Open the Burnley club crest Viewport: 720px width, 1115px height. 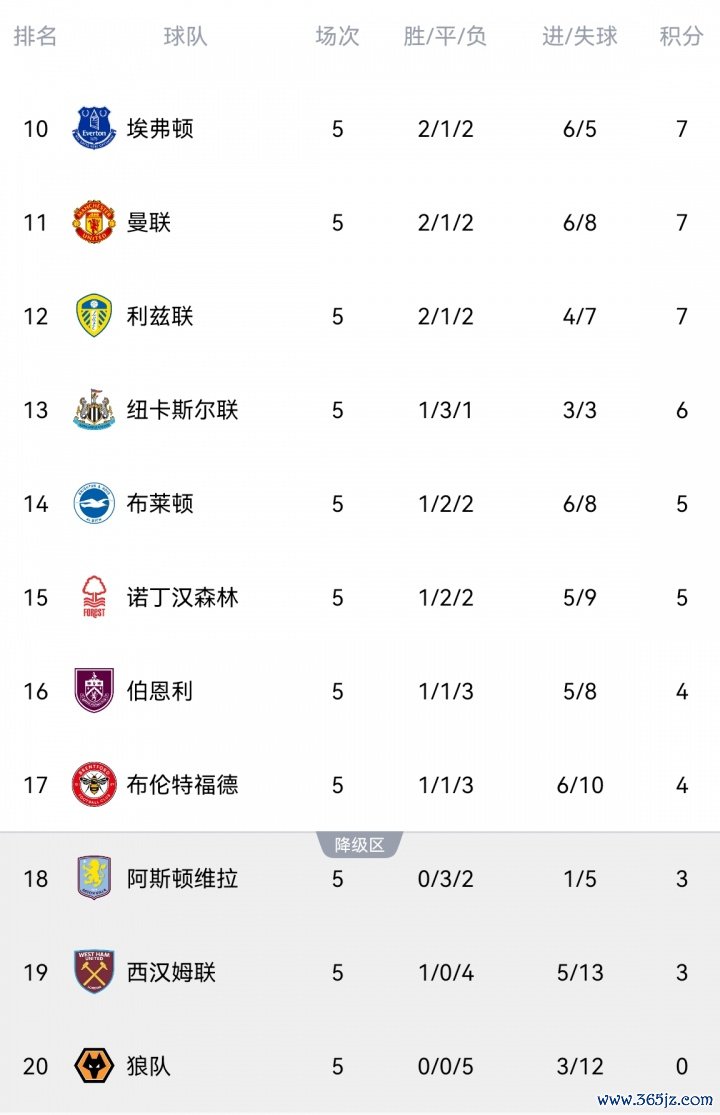point(94,690)
